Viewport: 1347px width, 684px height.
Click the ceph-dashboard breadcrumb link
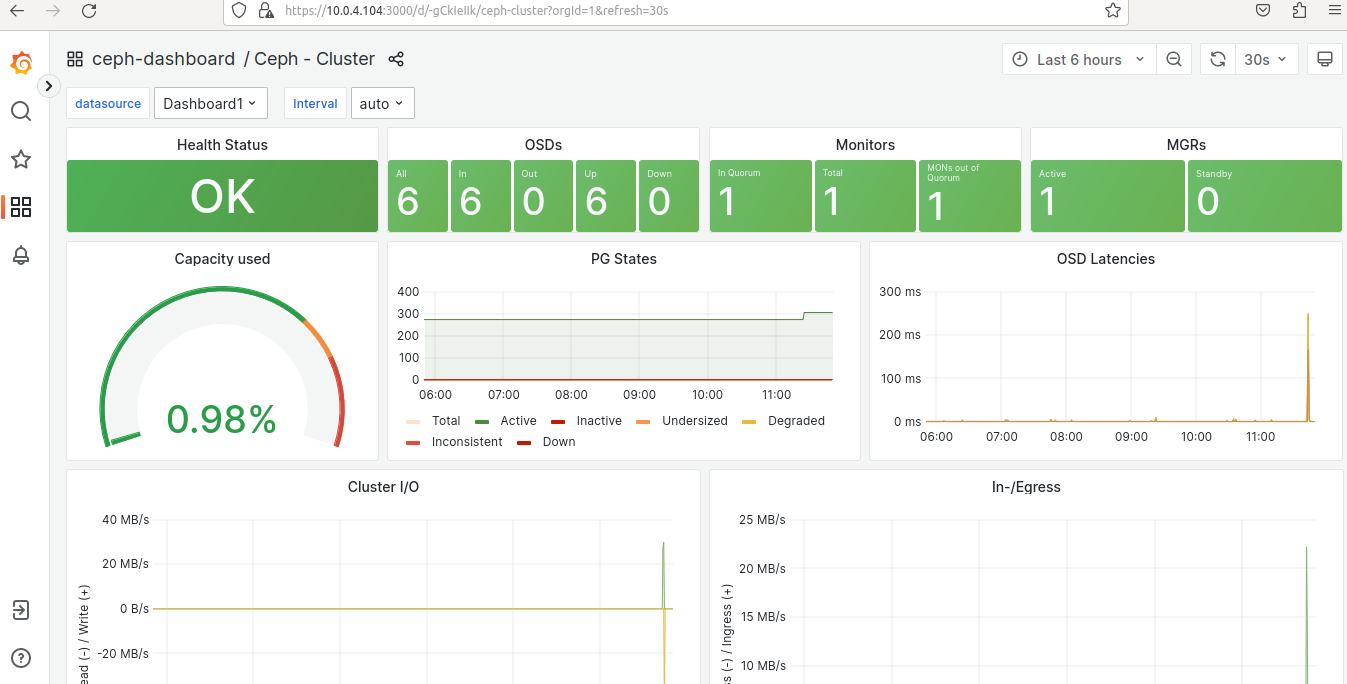[x=163, y=59]
